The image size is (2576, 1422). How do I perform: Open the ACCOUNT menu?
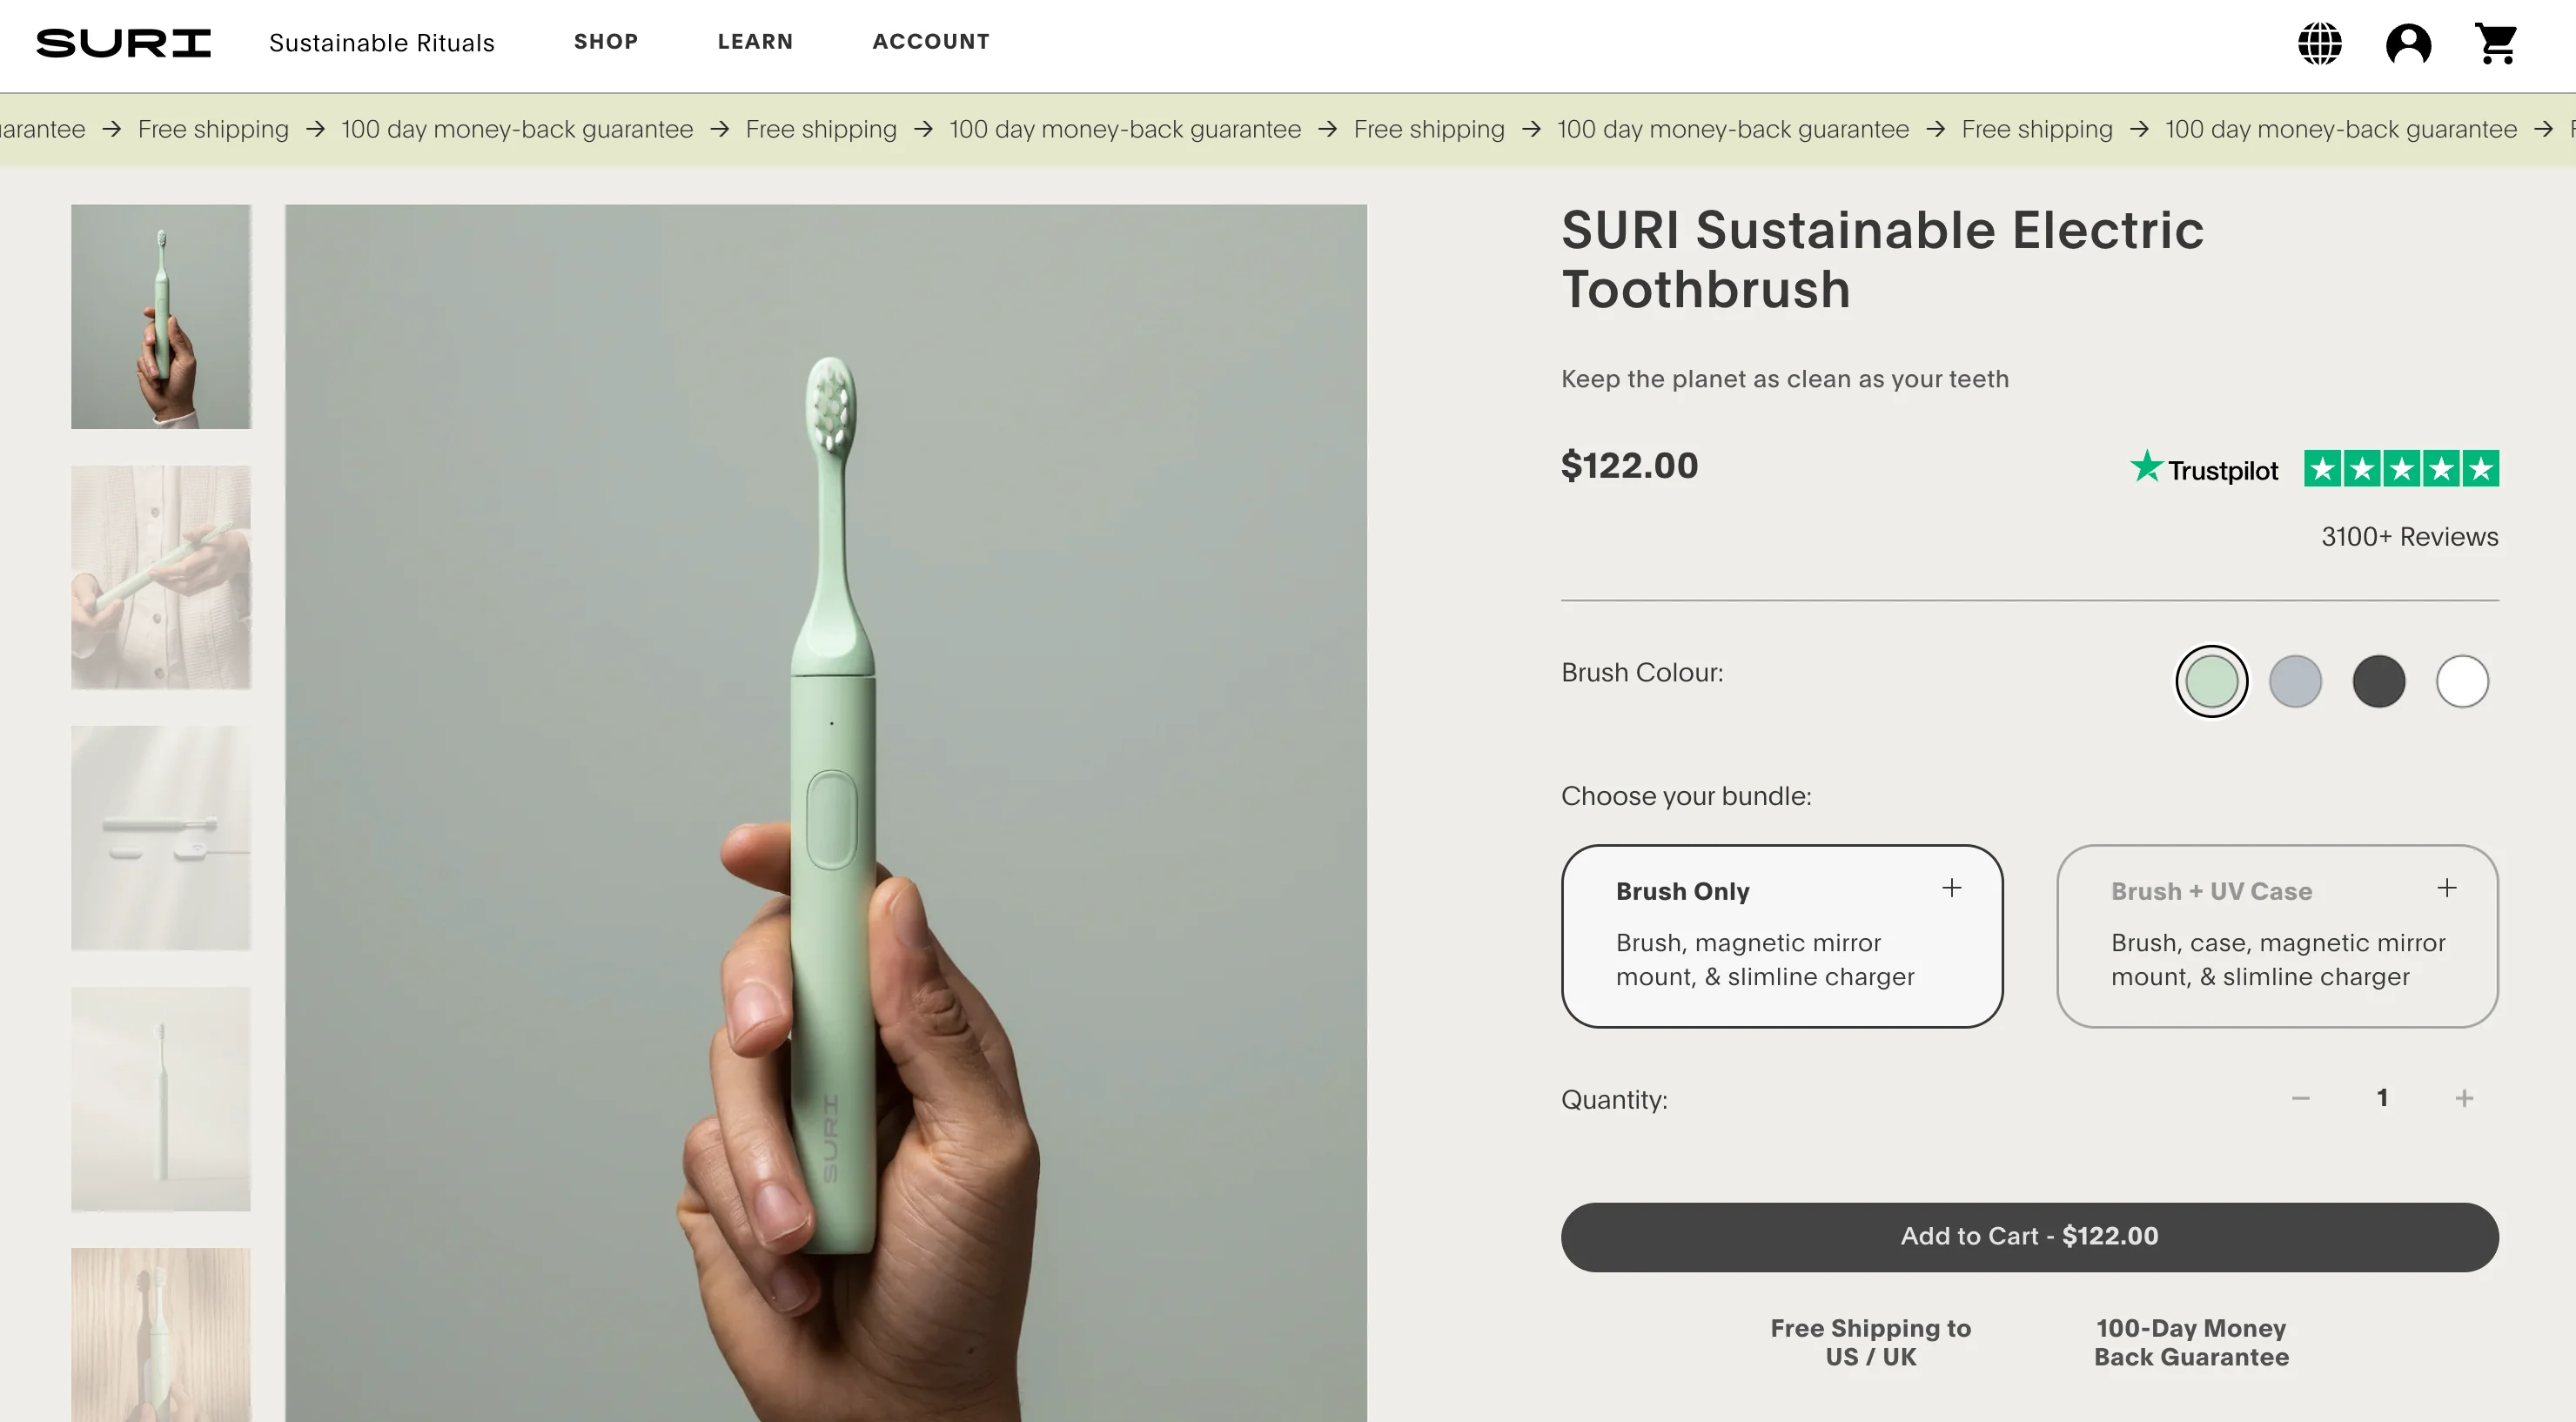point(931,42)
